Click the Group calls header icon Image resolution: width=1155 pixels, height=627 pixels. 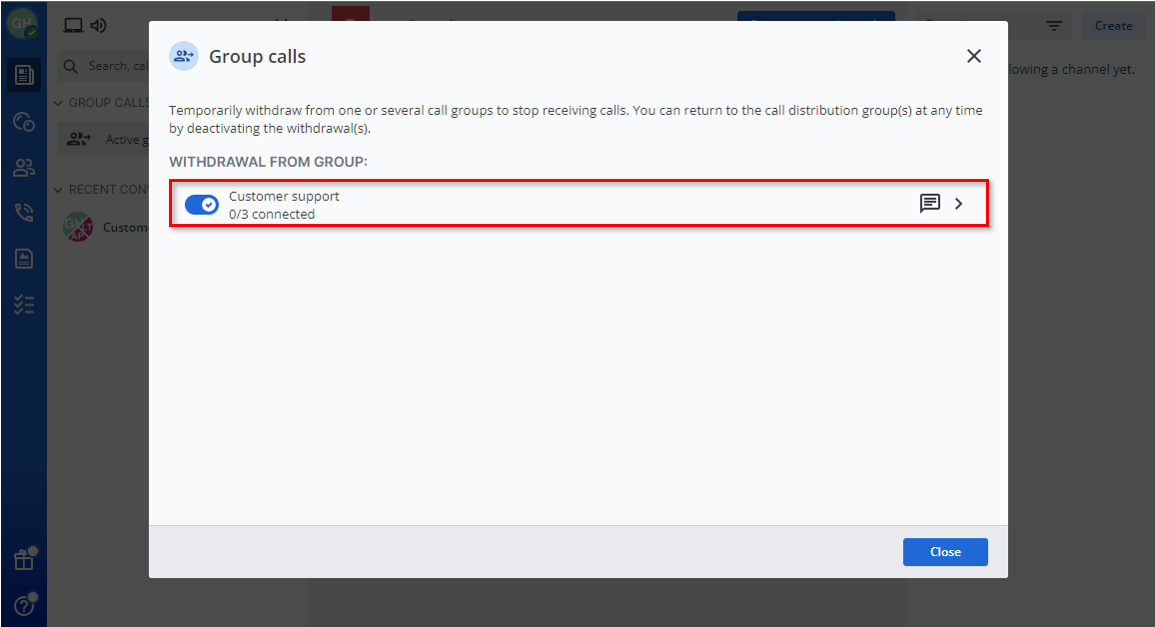[x=183, y=56]
